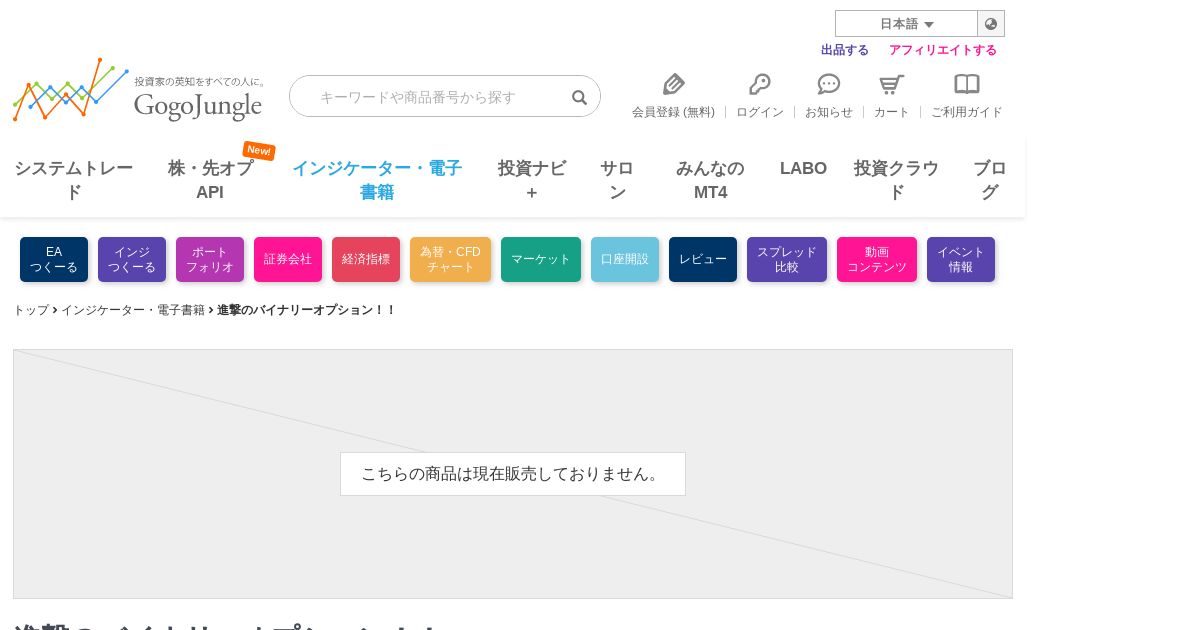
Task: Click the ポートフォリオ button
Action: tap(210, 259)
